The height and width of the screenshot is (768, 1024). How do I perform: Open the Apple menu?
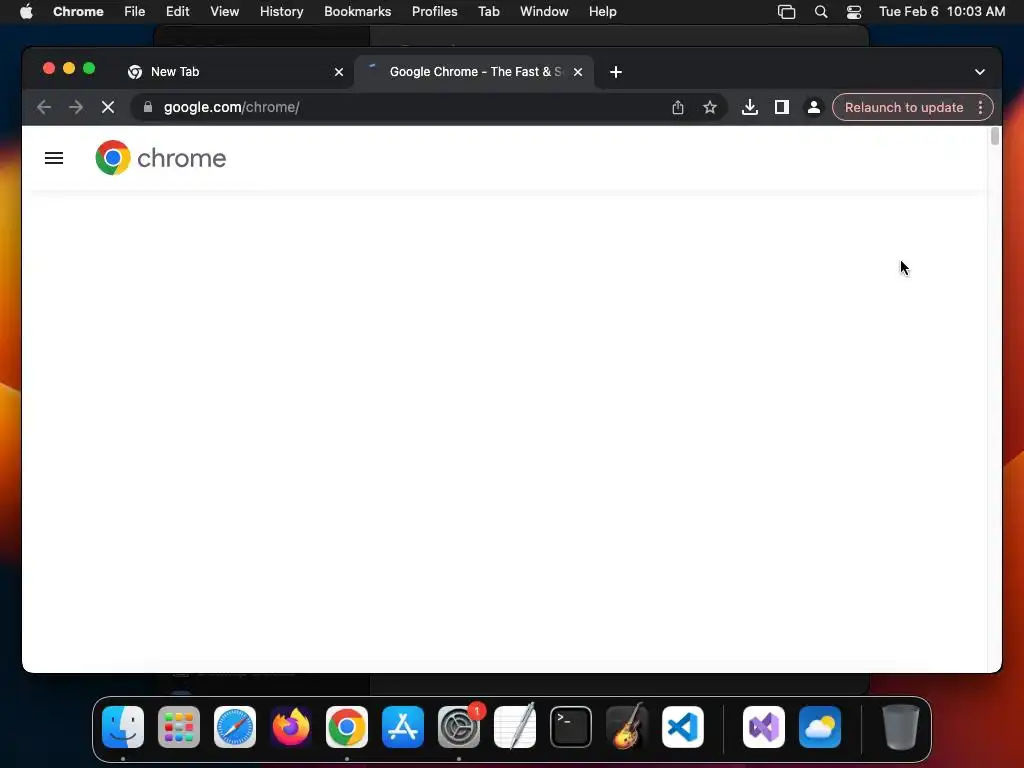coord(26,11)
